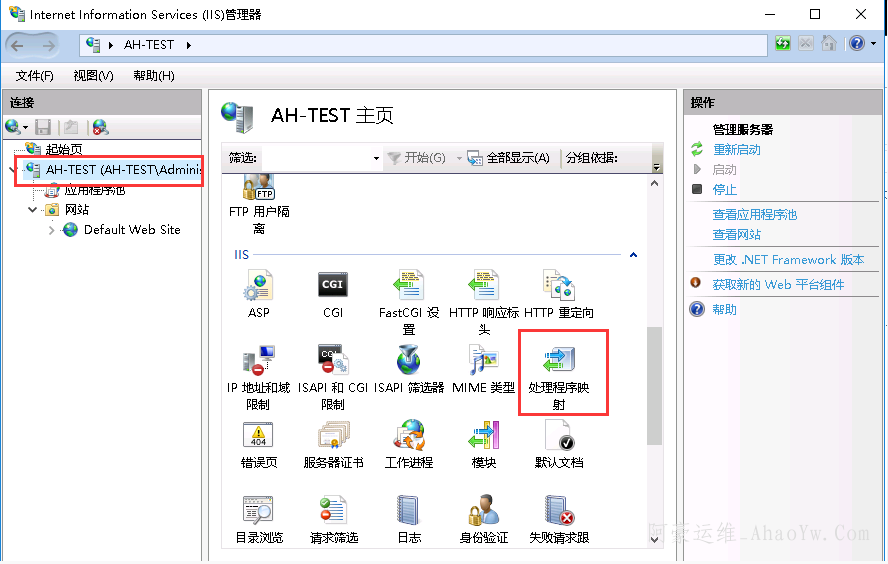
Task: Open the 身份验证 authentication icon
Action: tap(483, 512)
